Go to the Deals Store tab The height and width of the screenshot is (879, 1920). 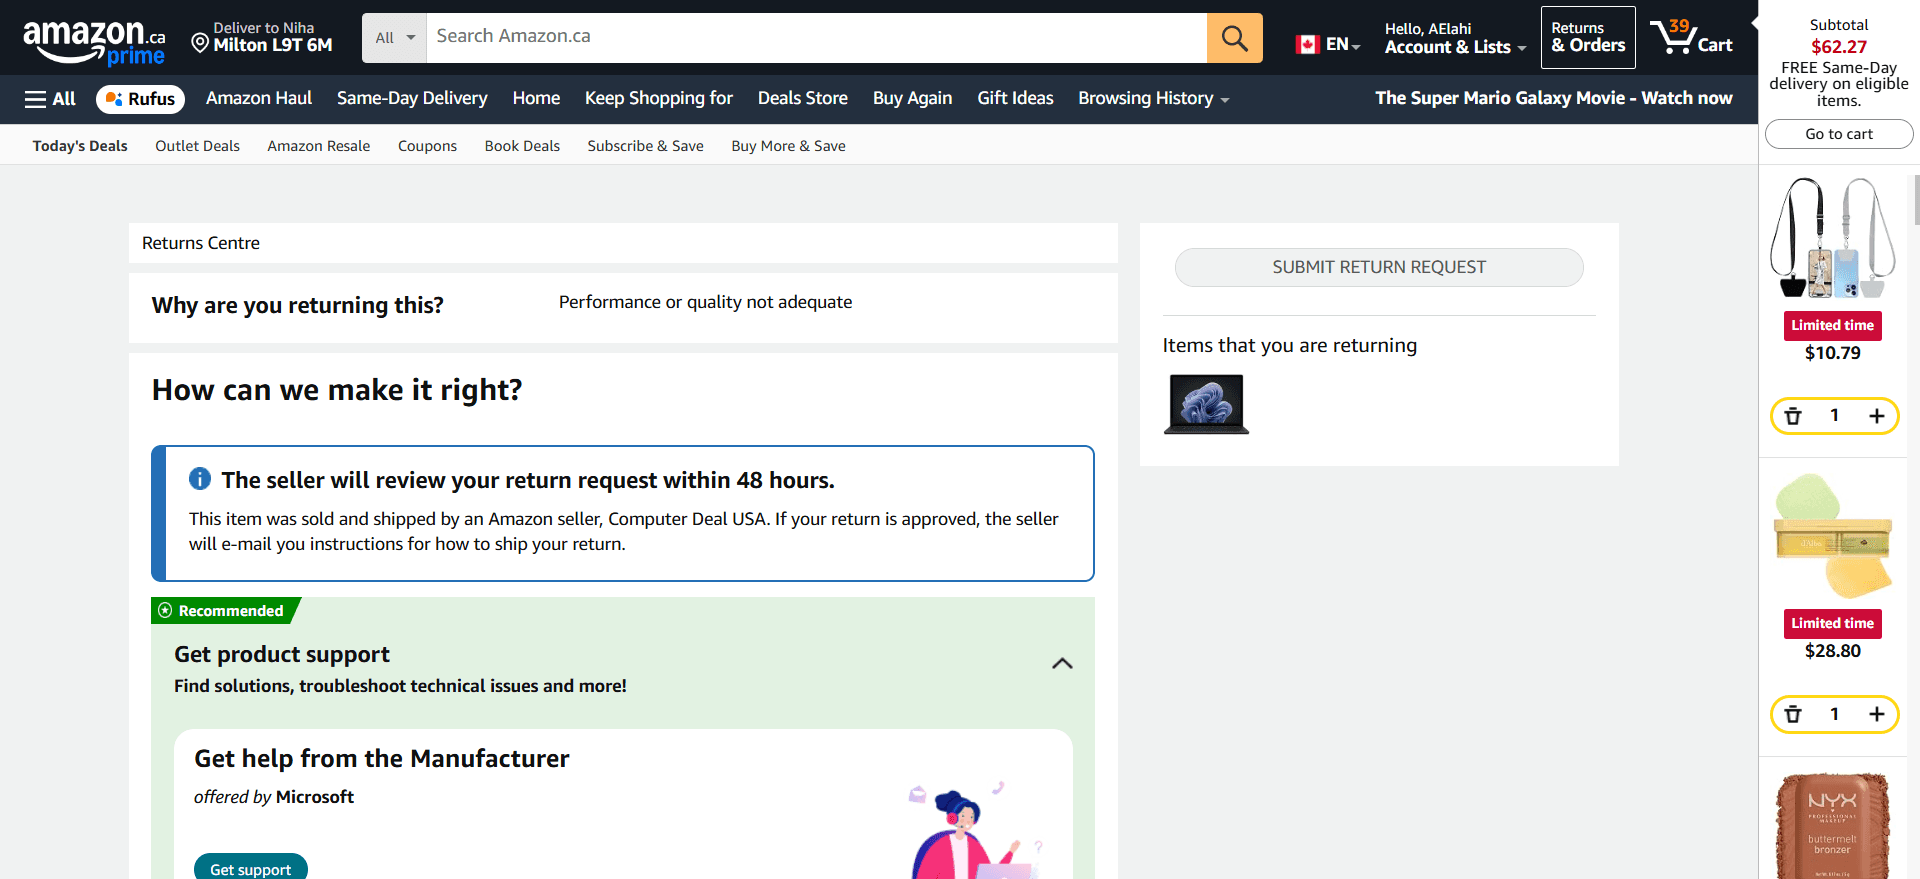pyautogui.click(x=802, y=99)
